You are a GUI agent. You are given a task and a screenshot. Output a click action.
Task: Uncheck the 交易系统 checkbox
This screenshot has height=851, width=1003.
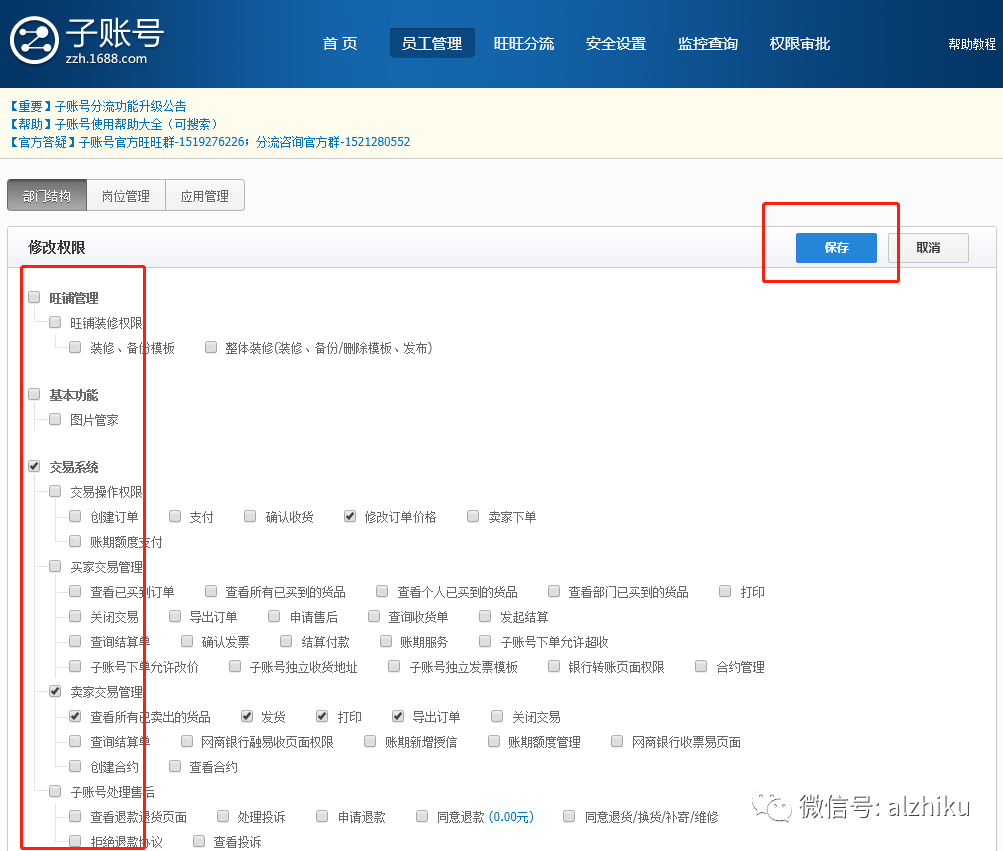click(35, 466)
